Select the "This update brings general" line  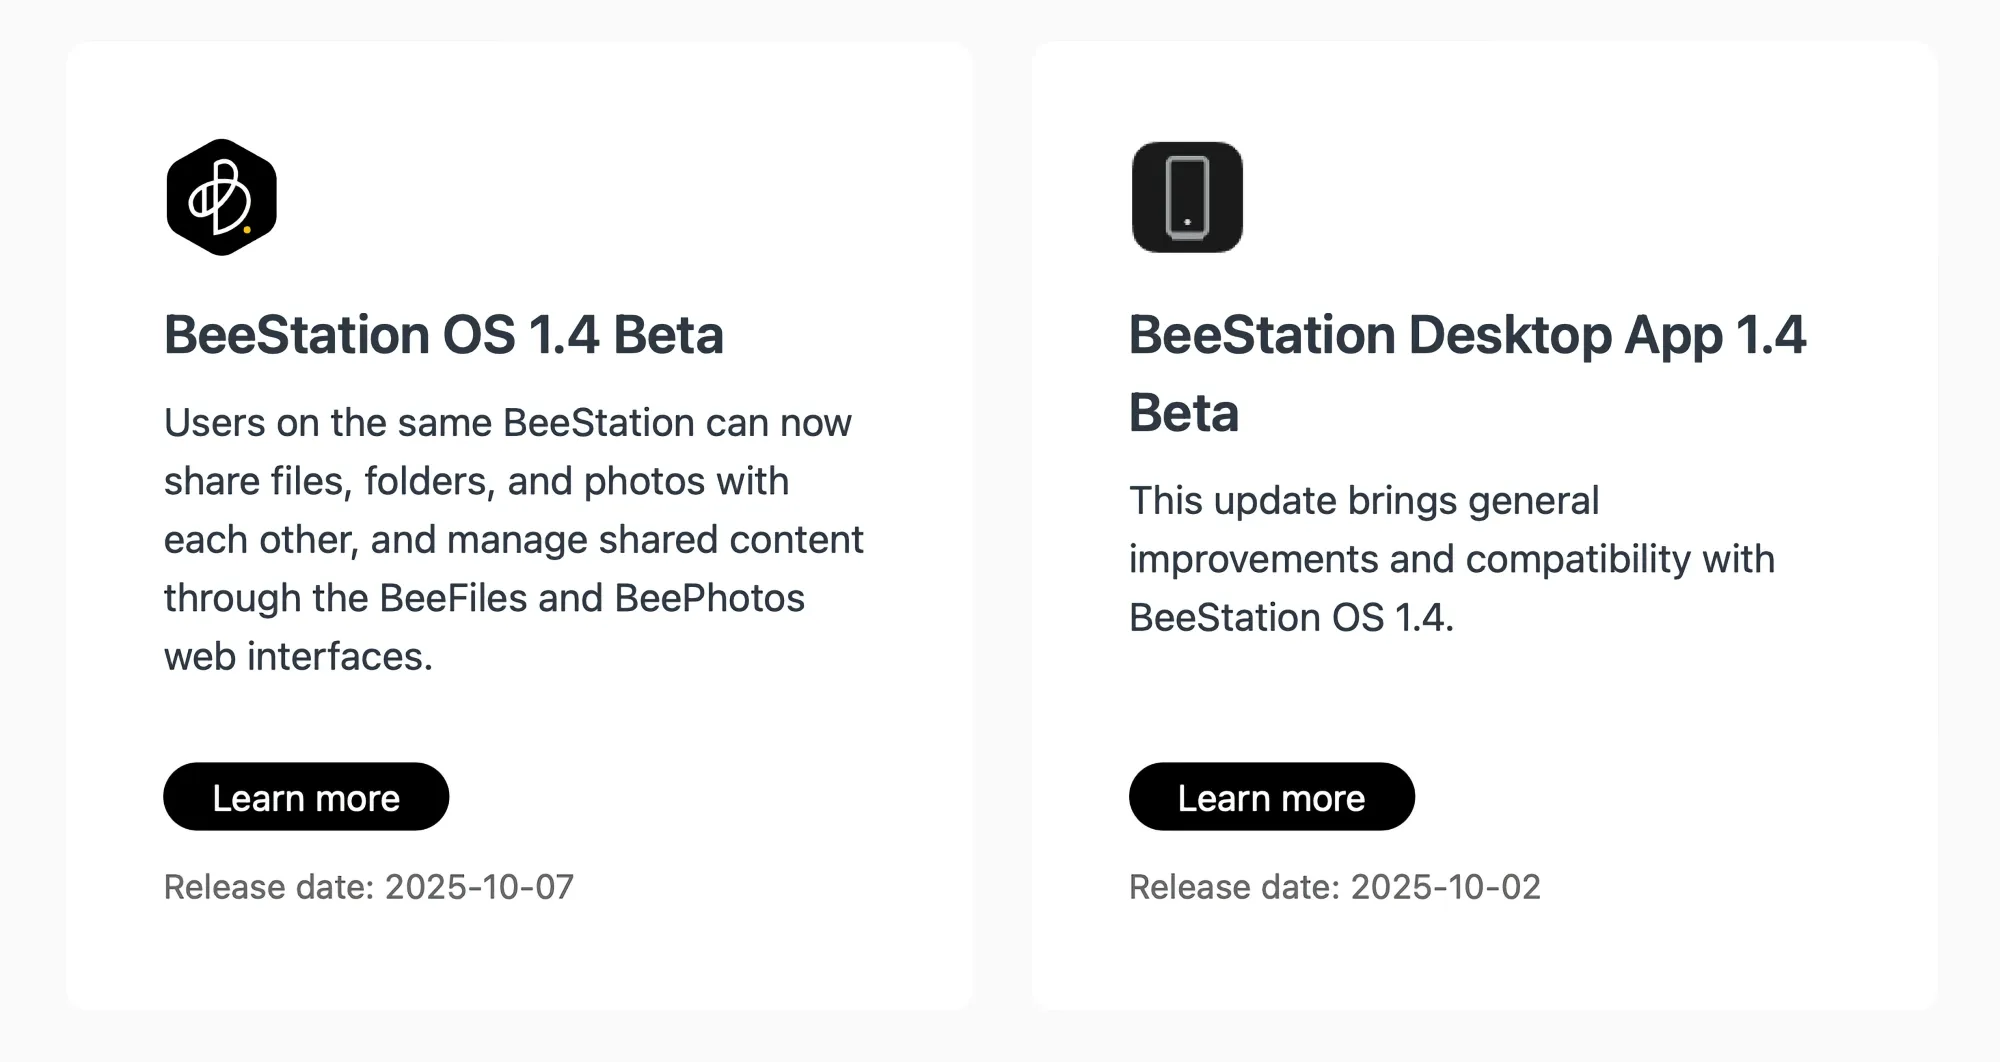[1364, 501]
